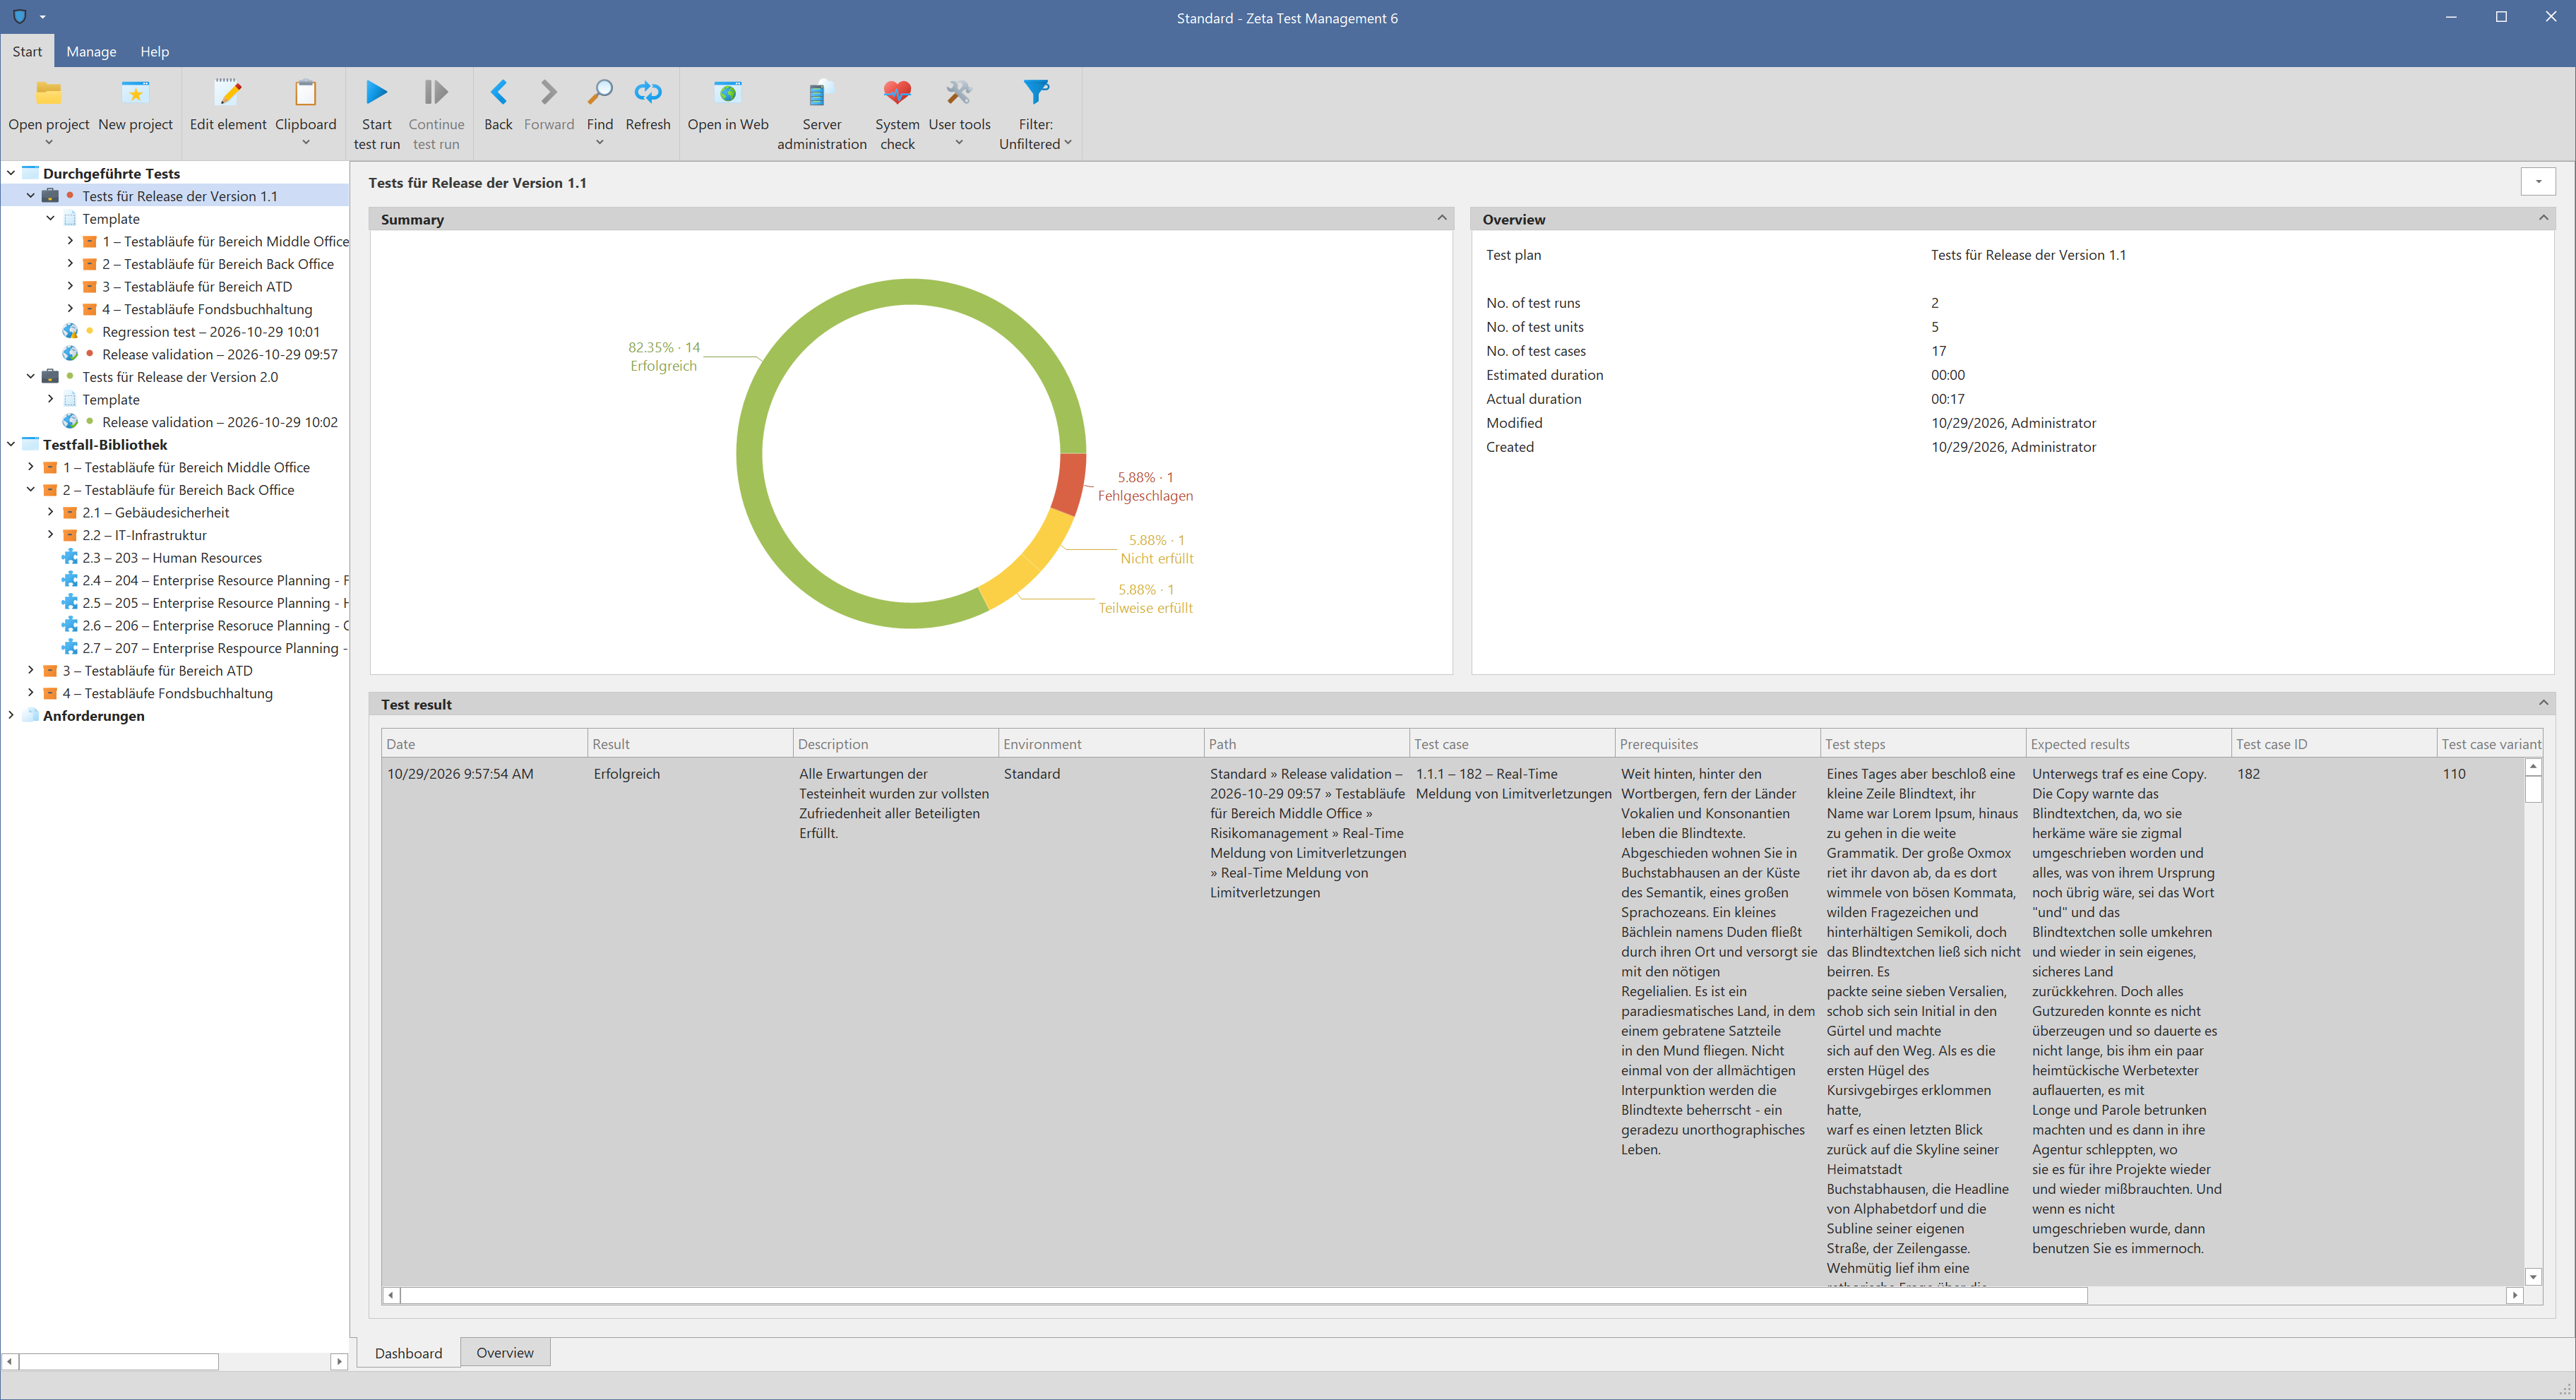The height and width of the screenshot is (1400, 2576).
Task: Switch to the Dashboard bottom tab
Action: click(x=408, y=1352)
